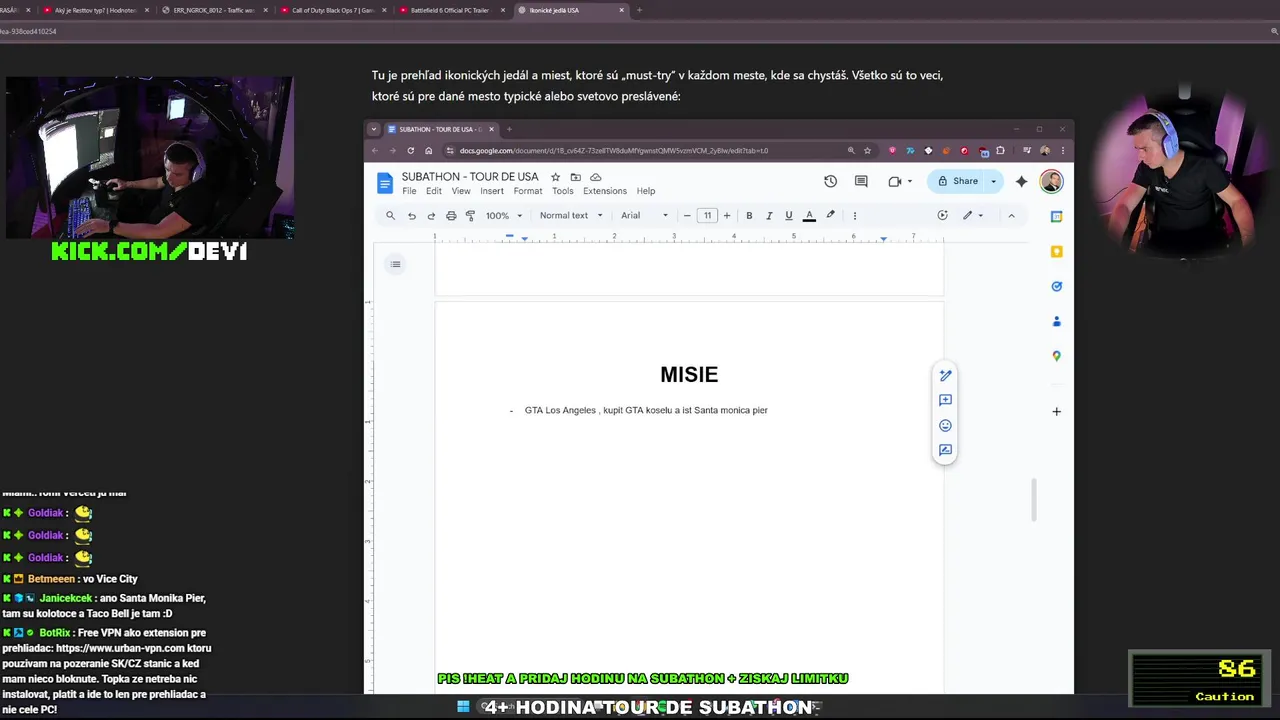Toggle bold formatting
Image resolution: width=1280 pixels, height=720 pixels.
pyautogui.click(x=749, y=215)
